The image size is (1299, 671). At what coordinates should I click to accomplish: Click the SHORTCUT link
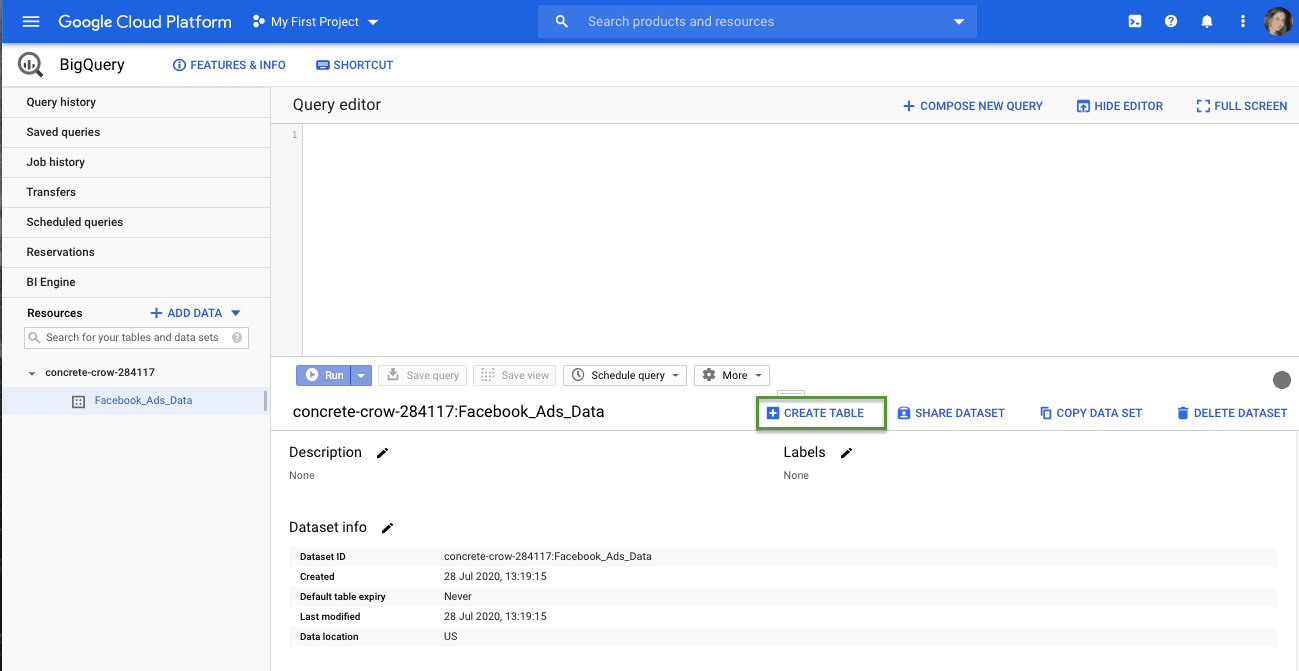(354, 65)
